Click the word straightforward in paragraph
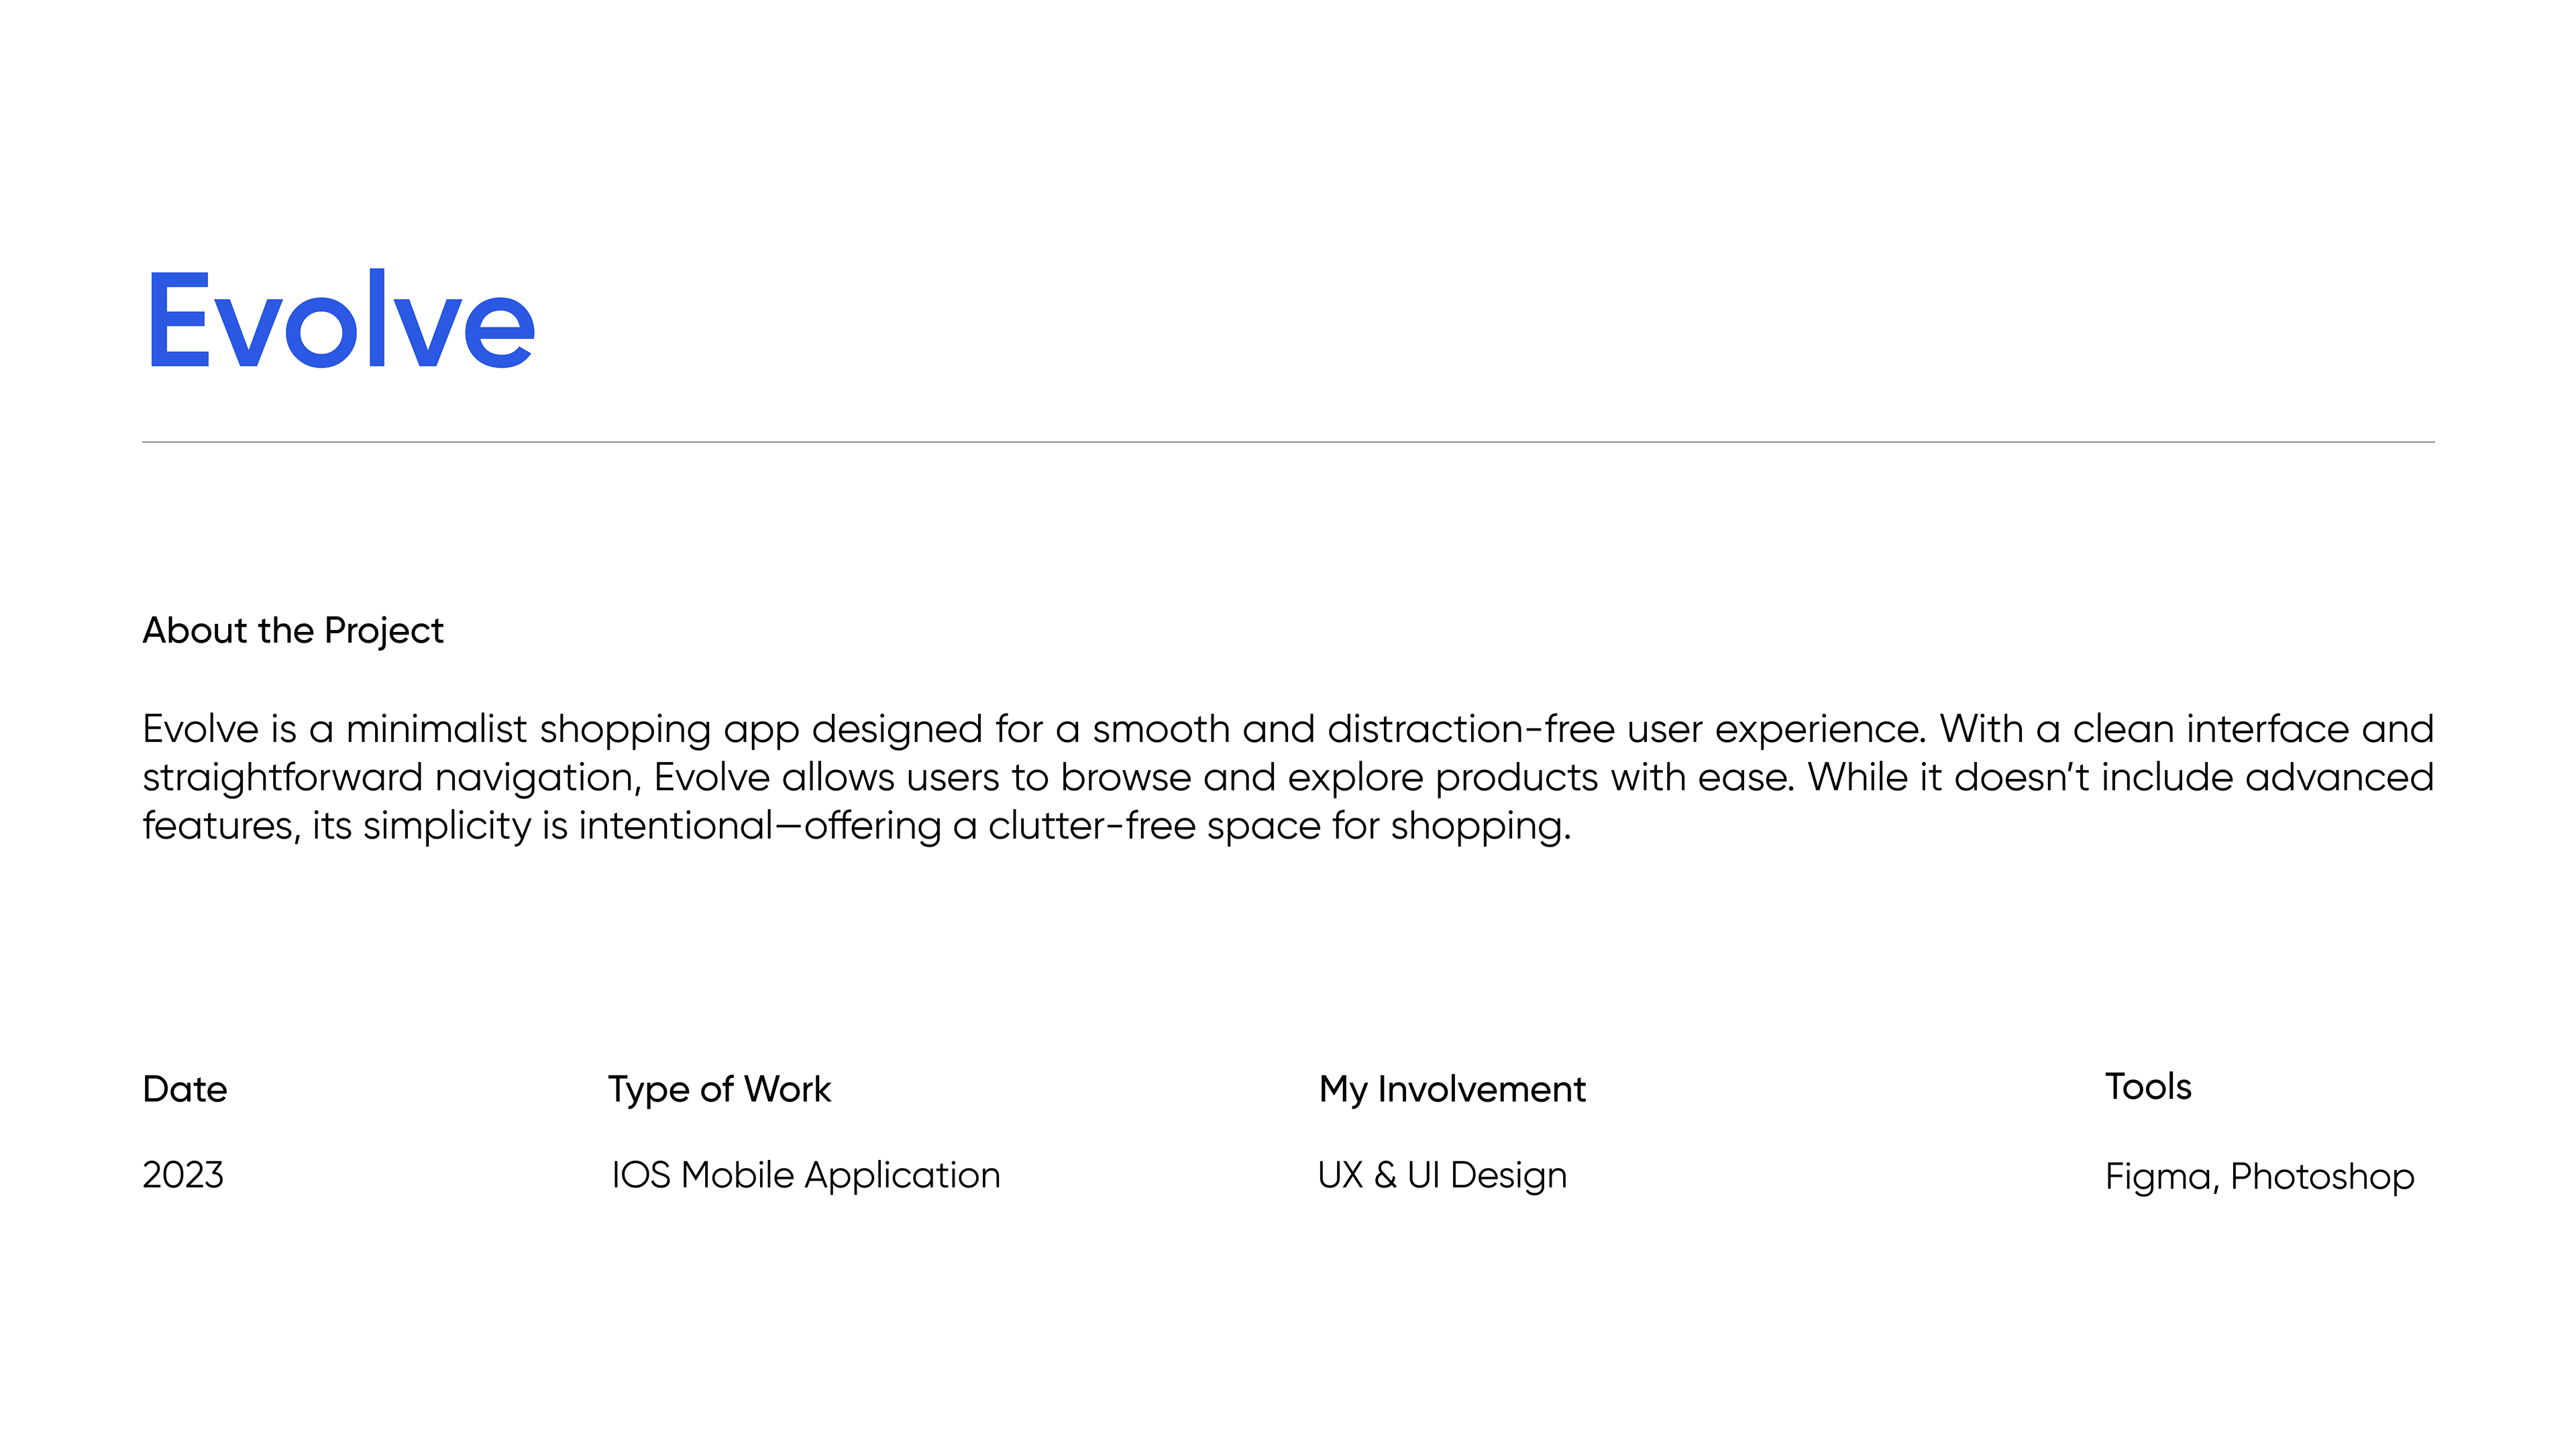The height and width of the screenshot is (1449, 2576). 282,778
